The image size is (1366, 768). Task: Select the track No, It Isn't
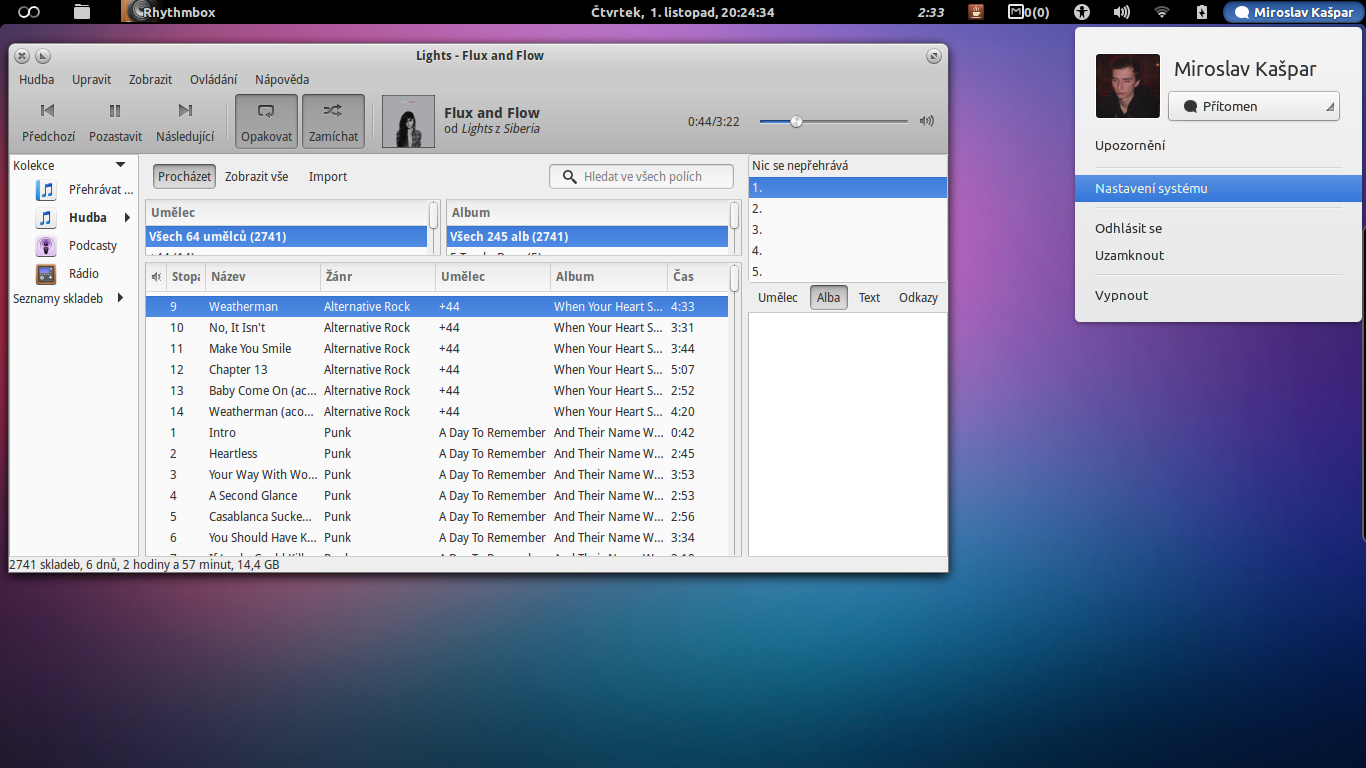coord(437,328)
